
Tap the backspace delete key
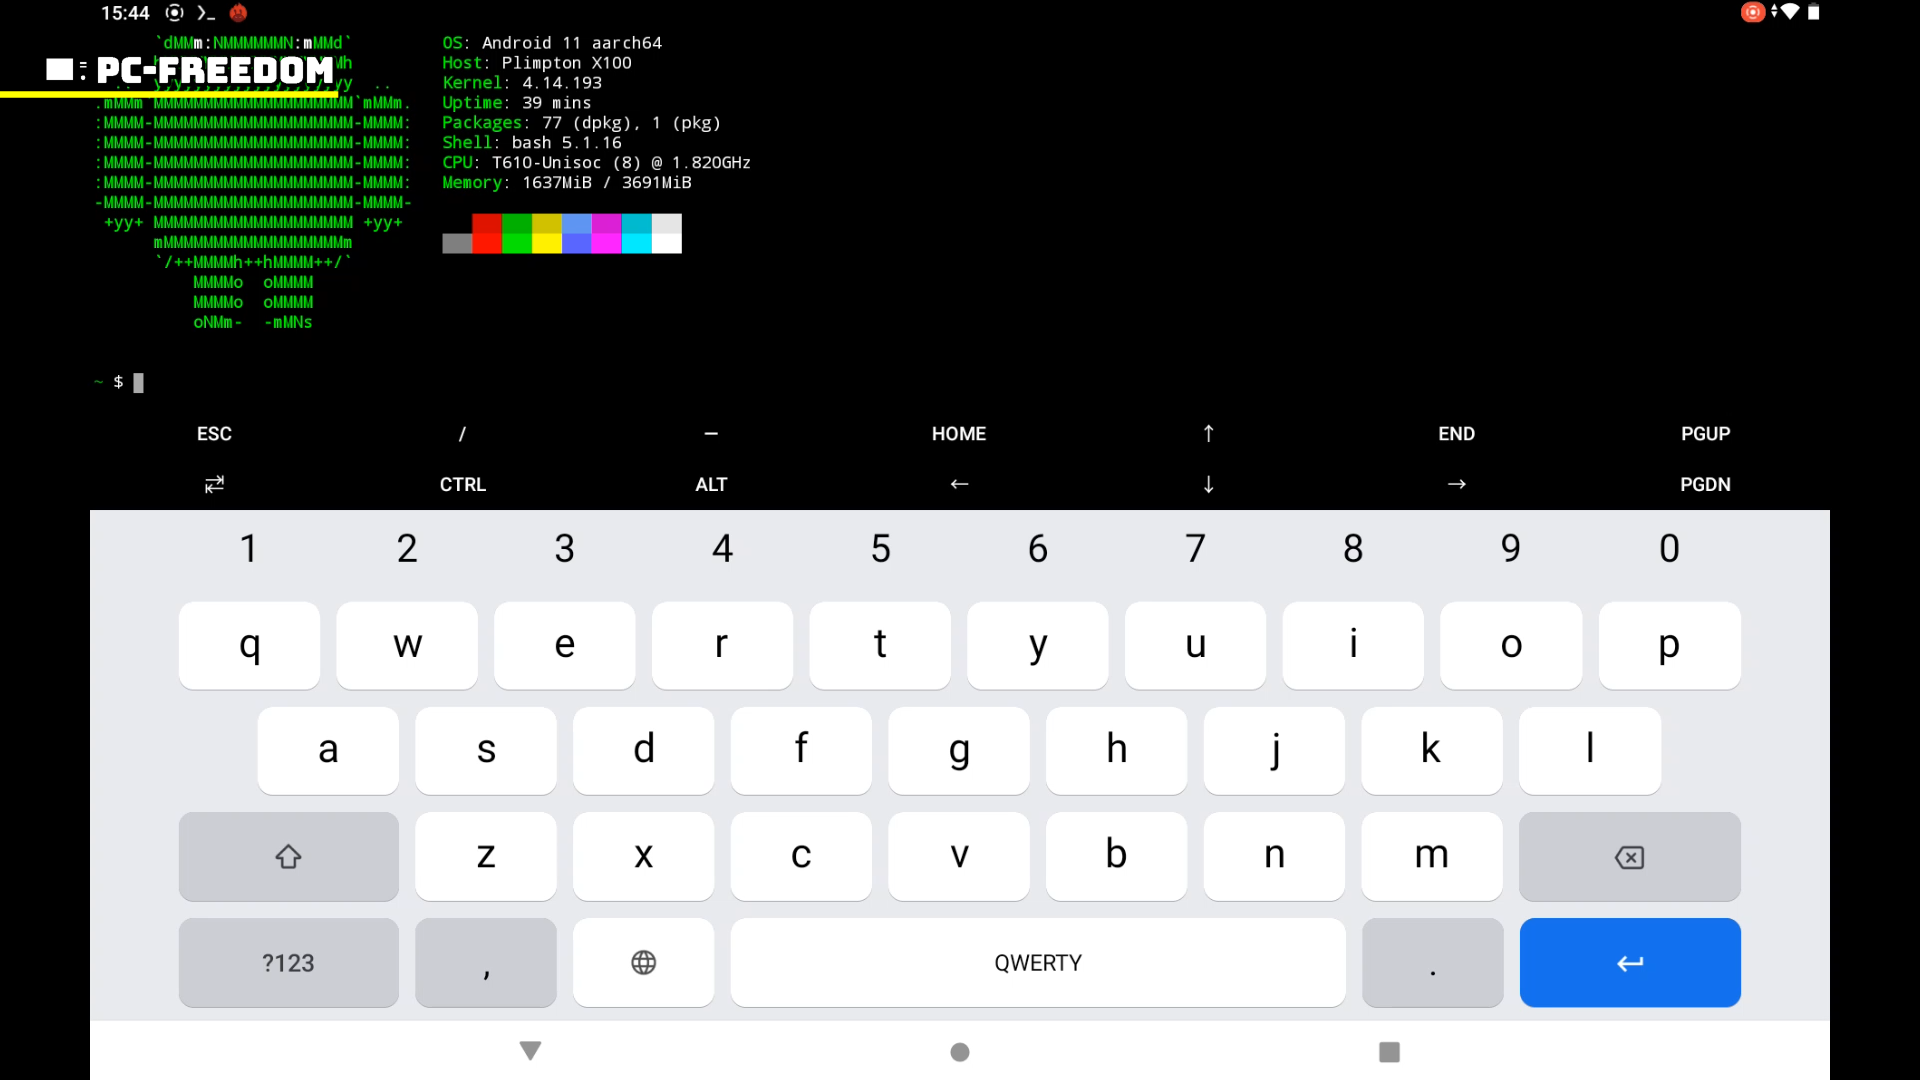pyautogui.click(x=1629, y=857)
